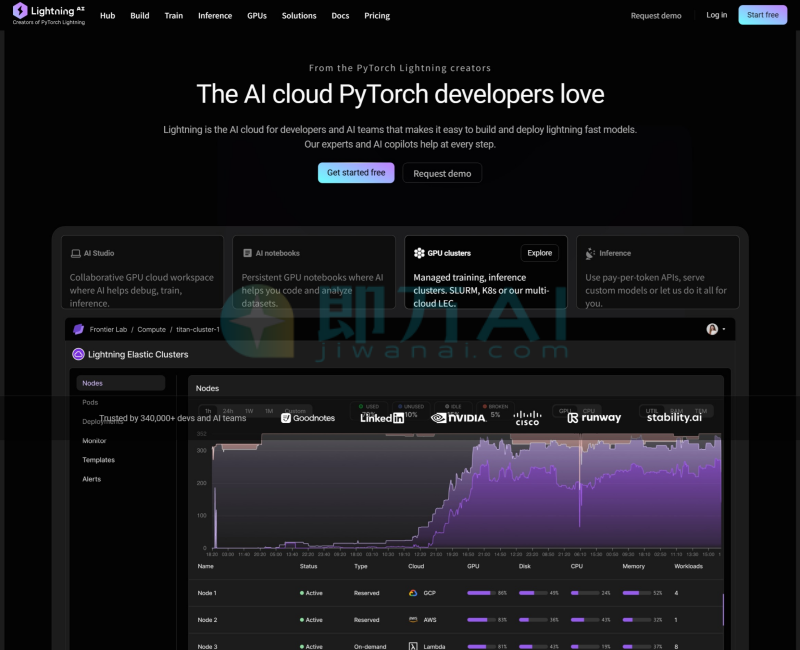Open the Pricing menu item

click(377, 16)
